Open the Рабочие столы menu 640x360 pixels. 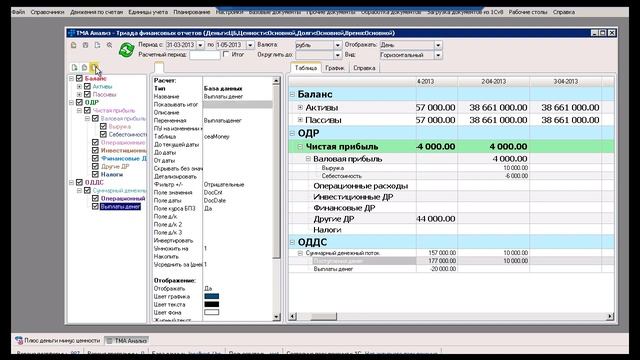(x=527, y=12)
